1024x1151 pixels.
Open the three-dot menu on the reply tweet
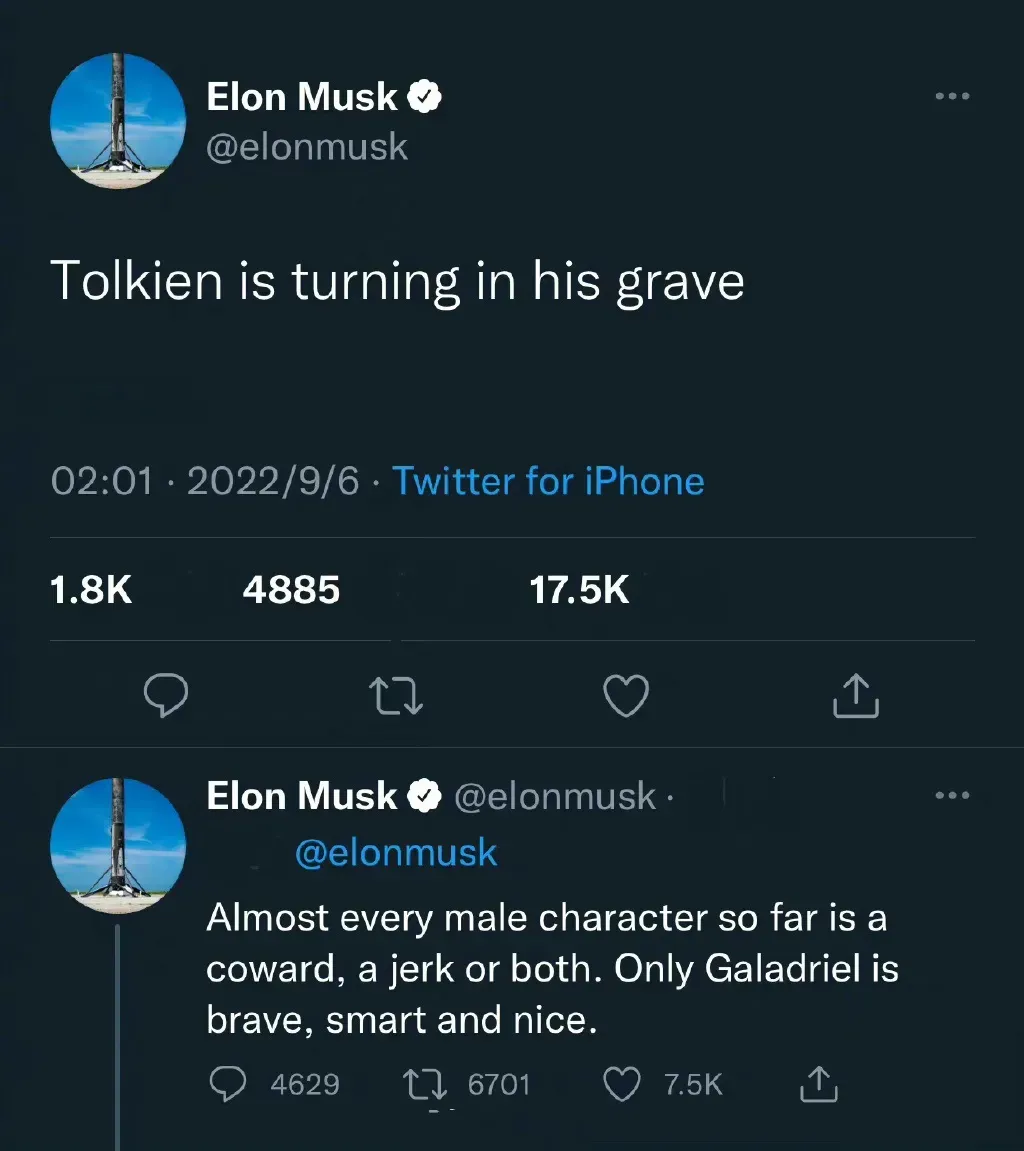tap(952, 796)
